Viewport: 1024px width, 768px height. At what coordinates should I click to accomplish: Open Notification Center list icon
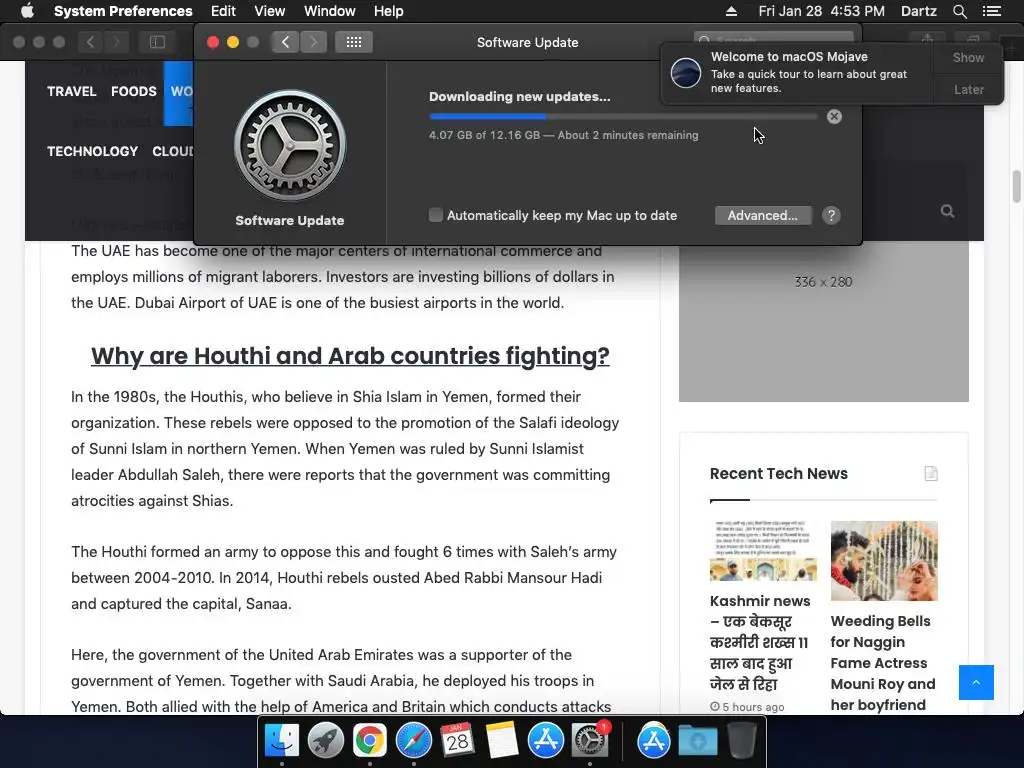point(992,11)
